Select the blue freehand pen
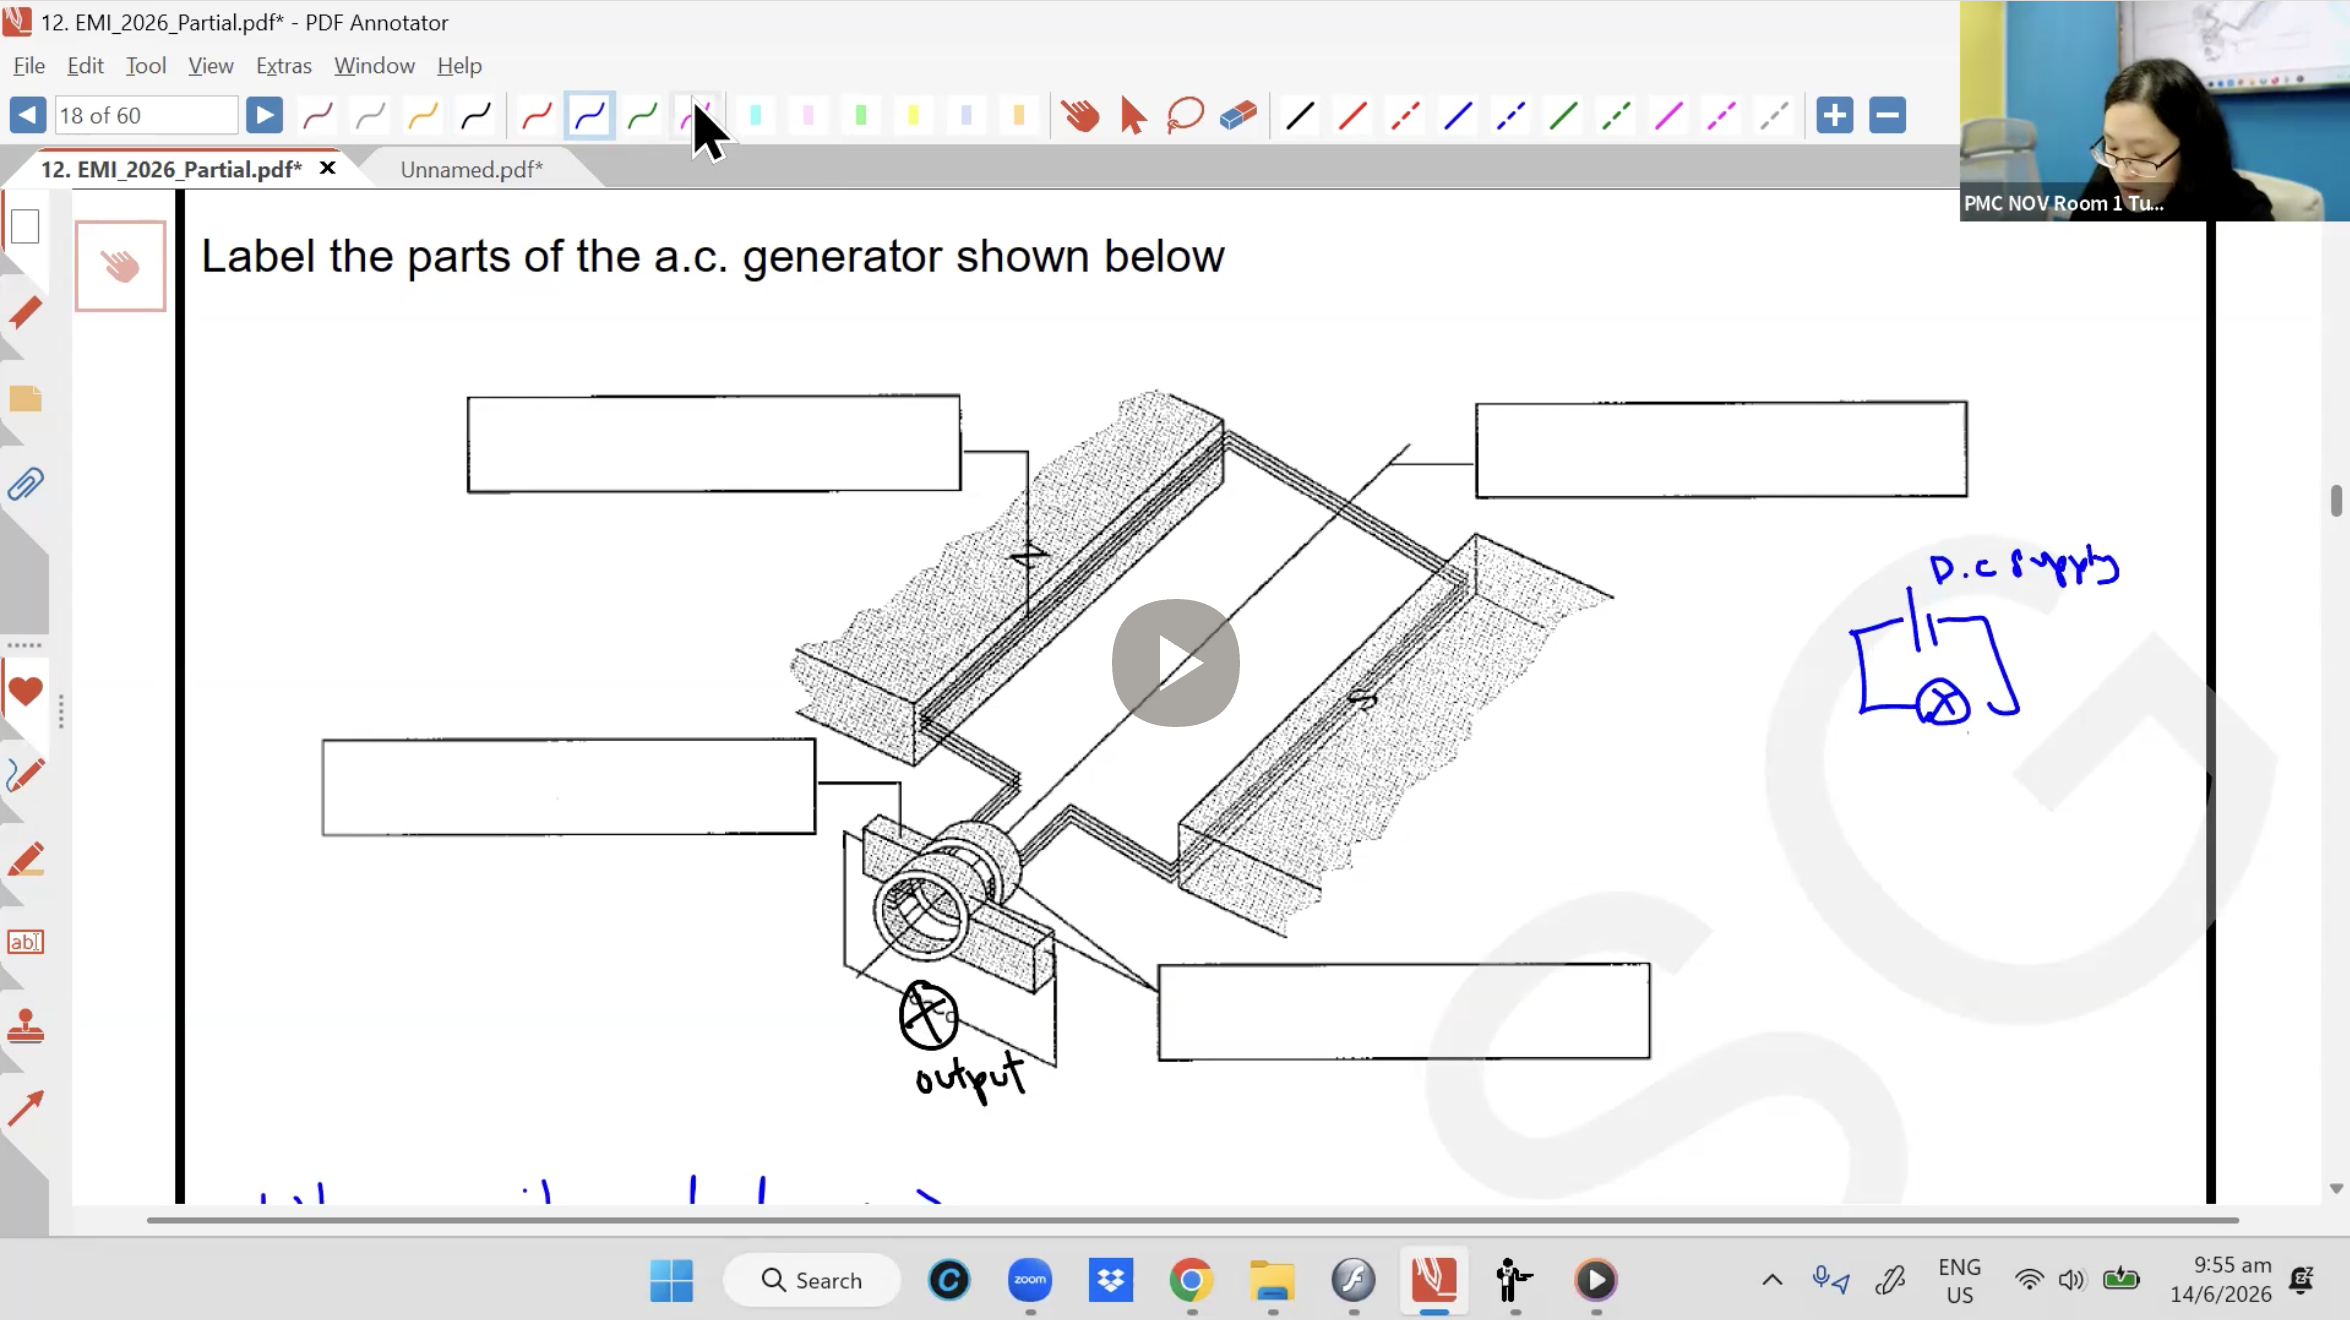This screenshot has height=1320, width=2350. point(590,115)
